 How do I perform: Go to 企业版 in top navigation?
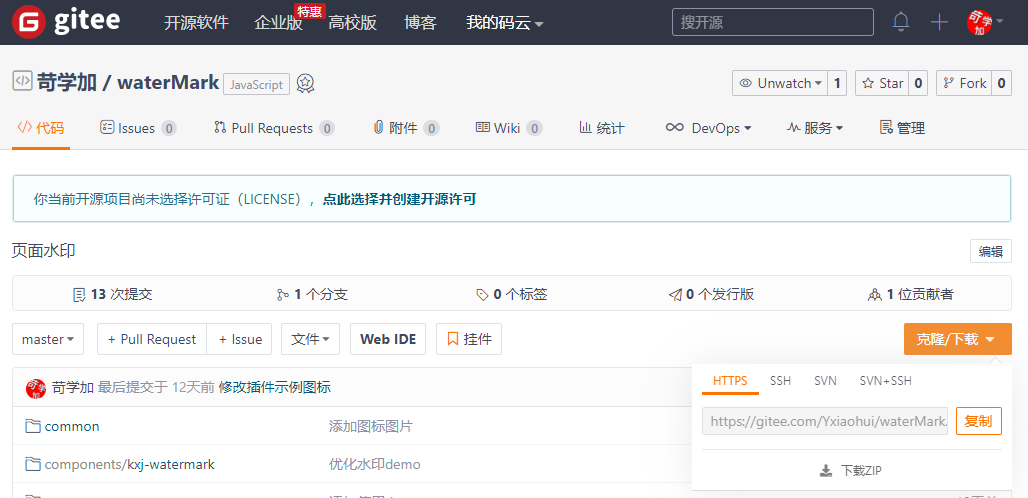point(279,23)
